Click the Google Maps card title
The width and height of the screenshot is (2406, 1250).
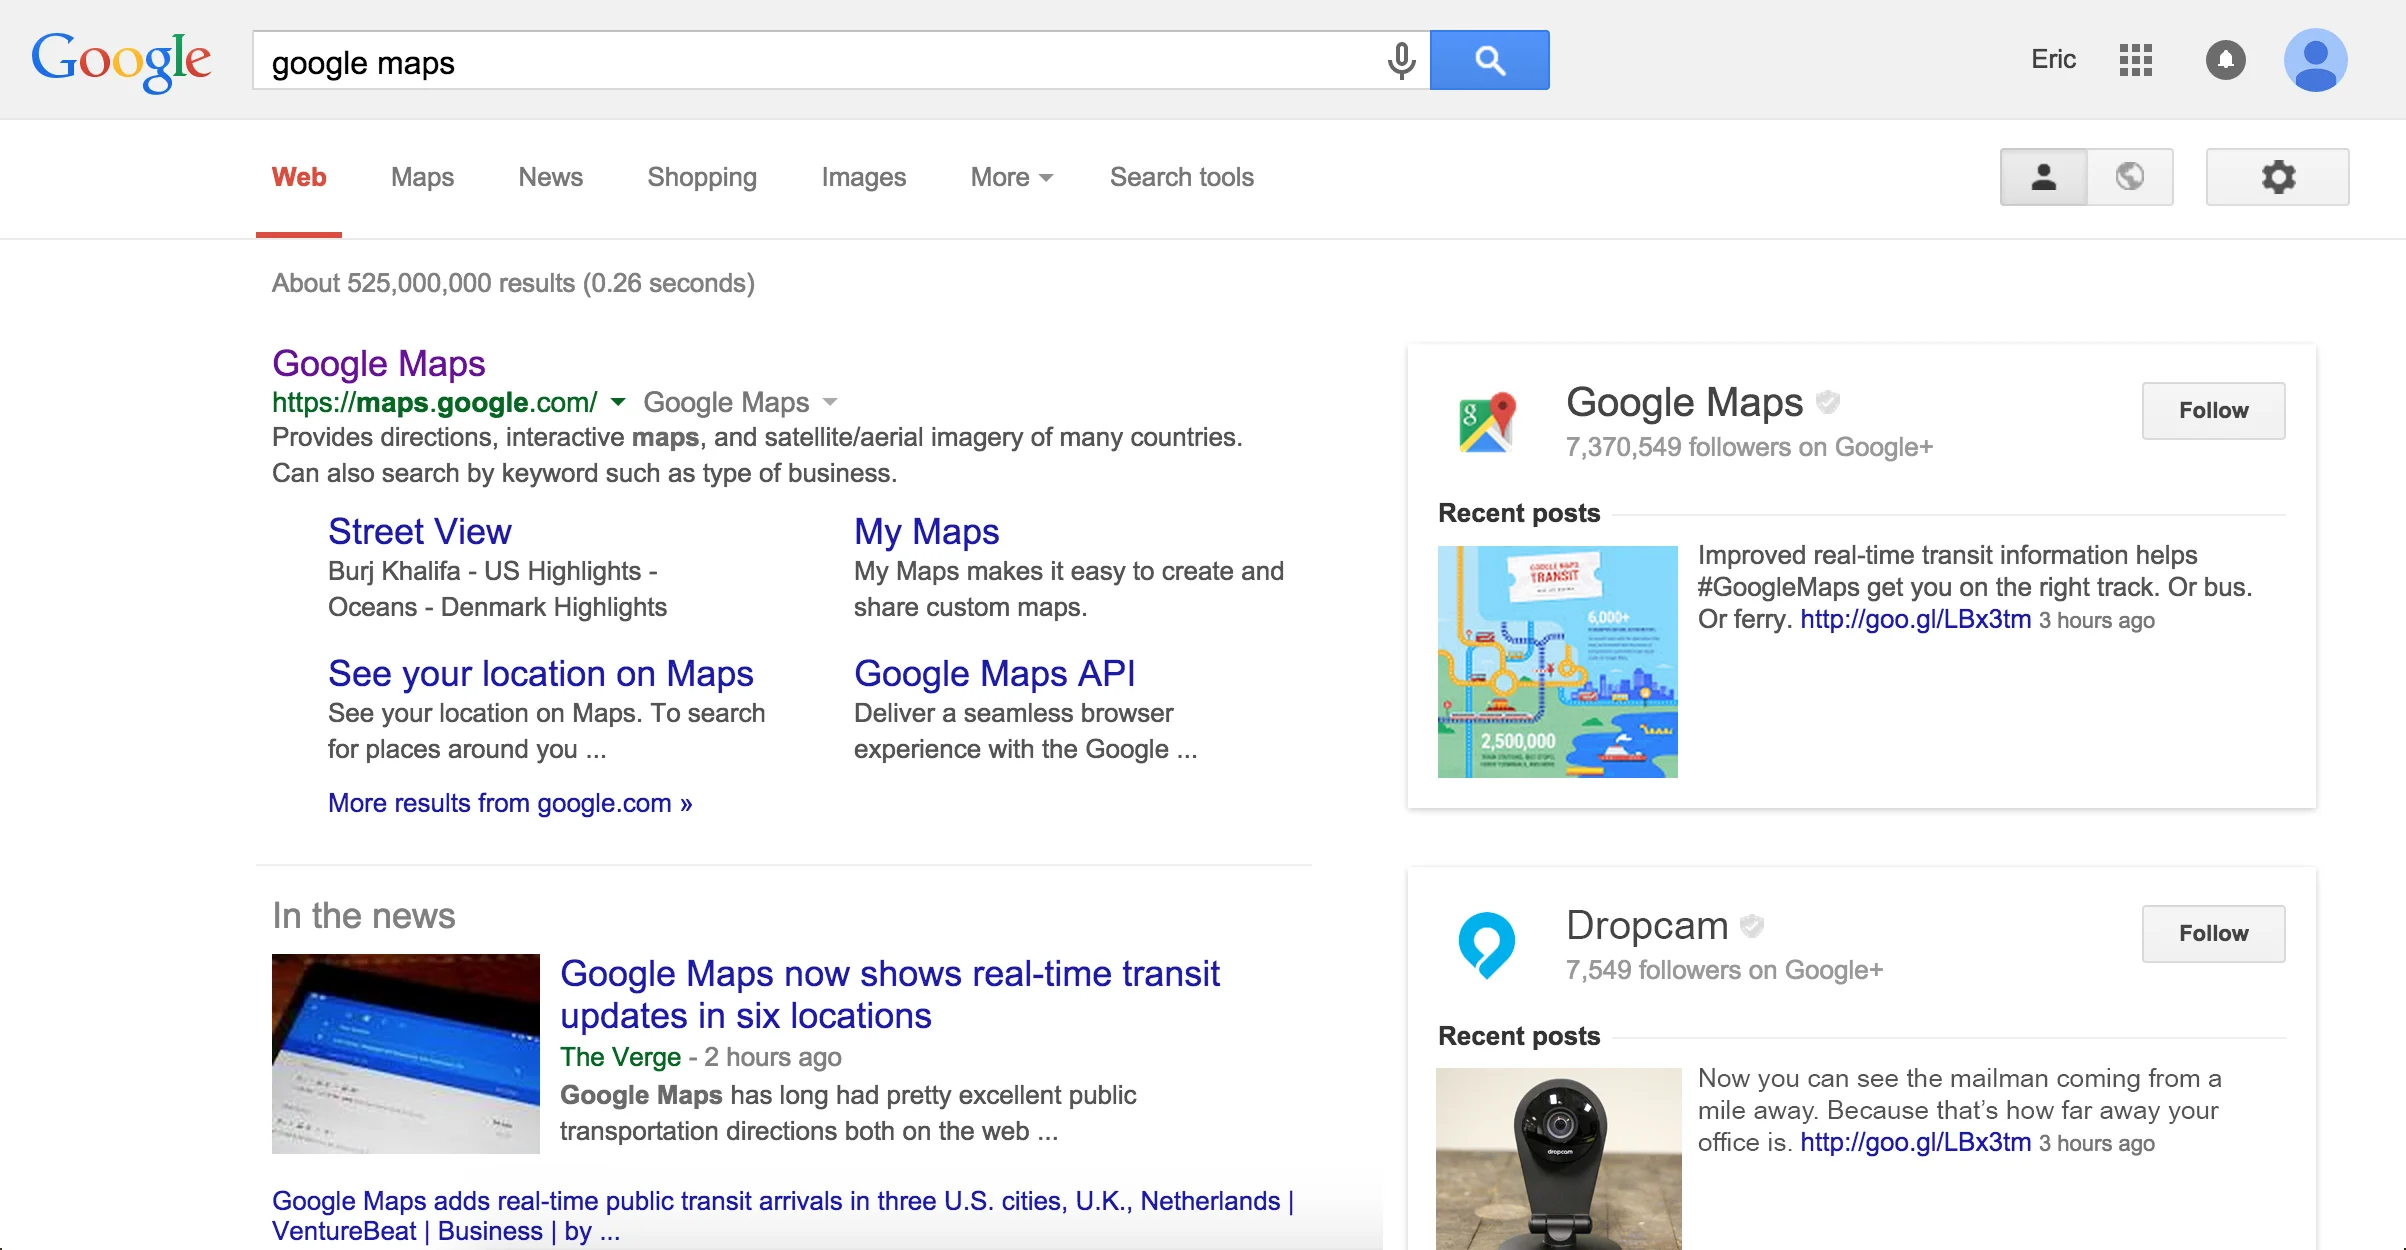1684,402
